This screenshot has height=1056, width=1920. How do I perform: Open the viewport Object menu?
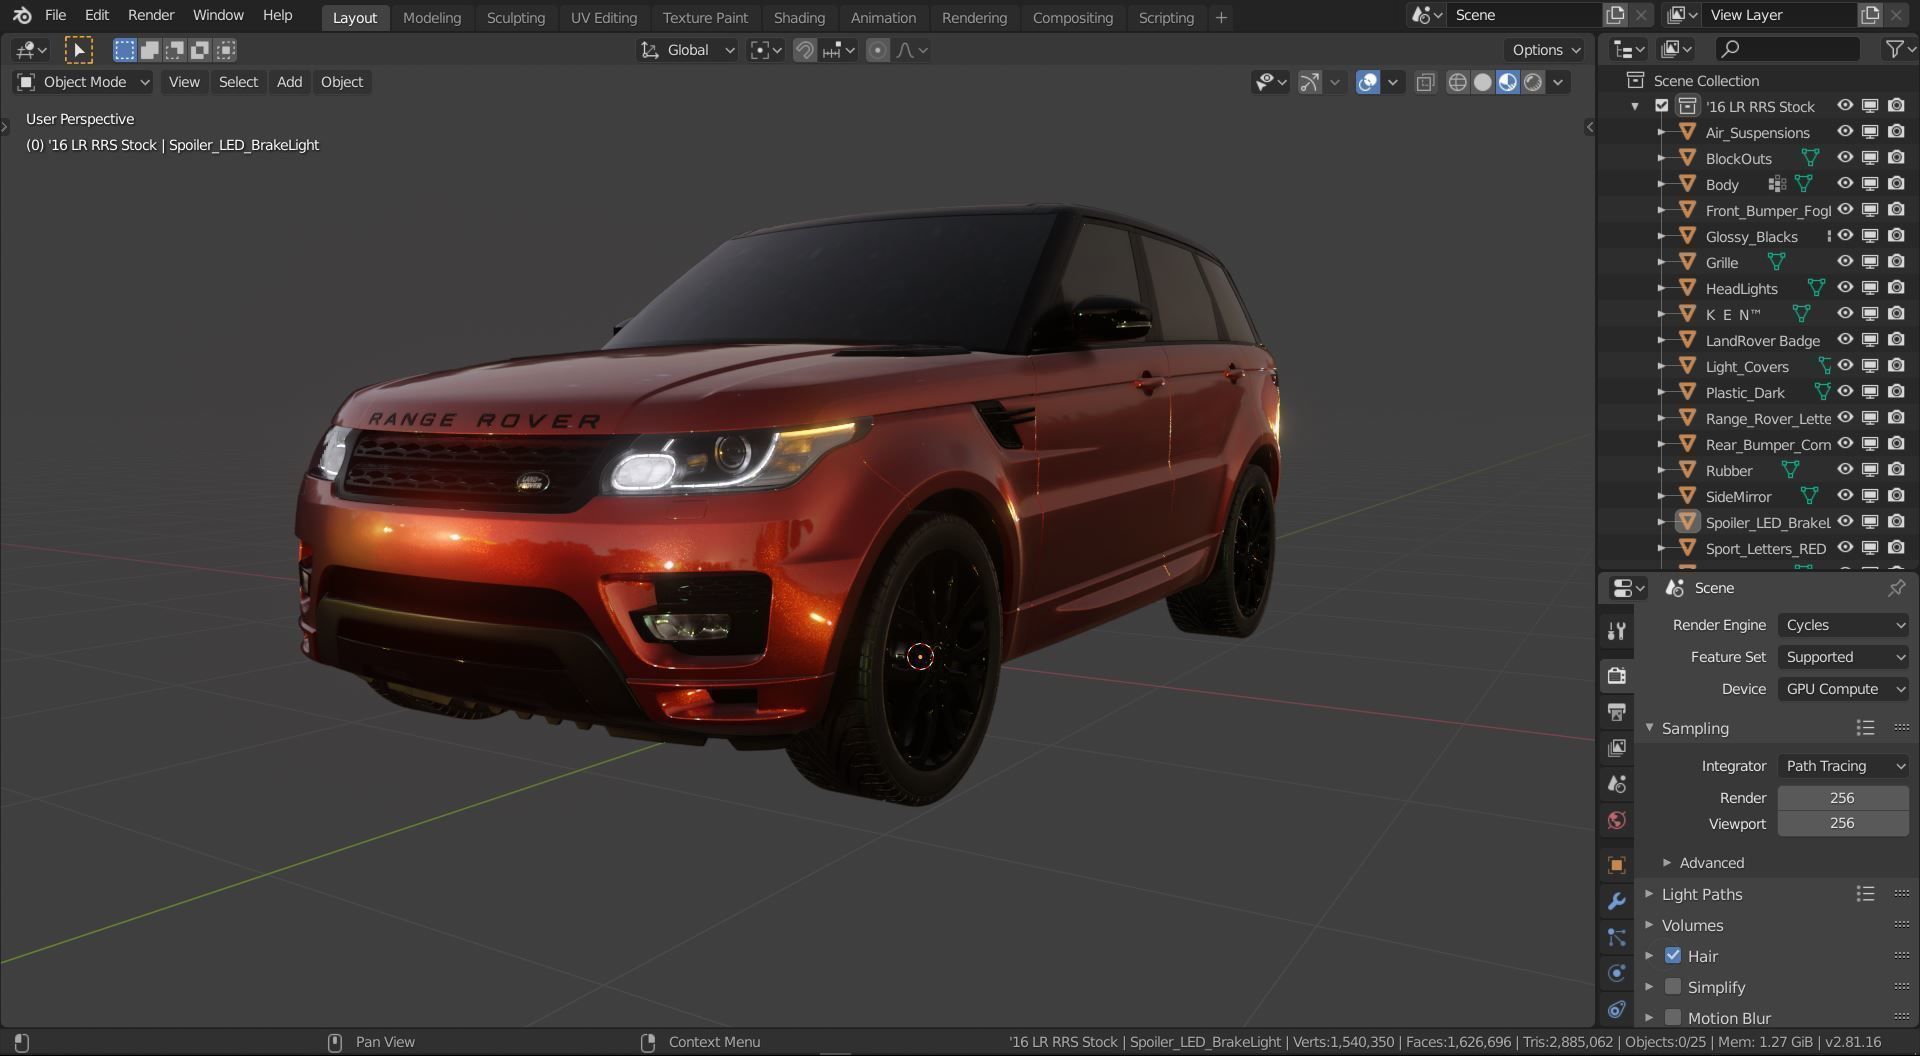pos(342,82)
